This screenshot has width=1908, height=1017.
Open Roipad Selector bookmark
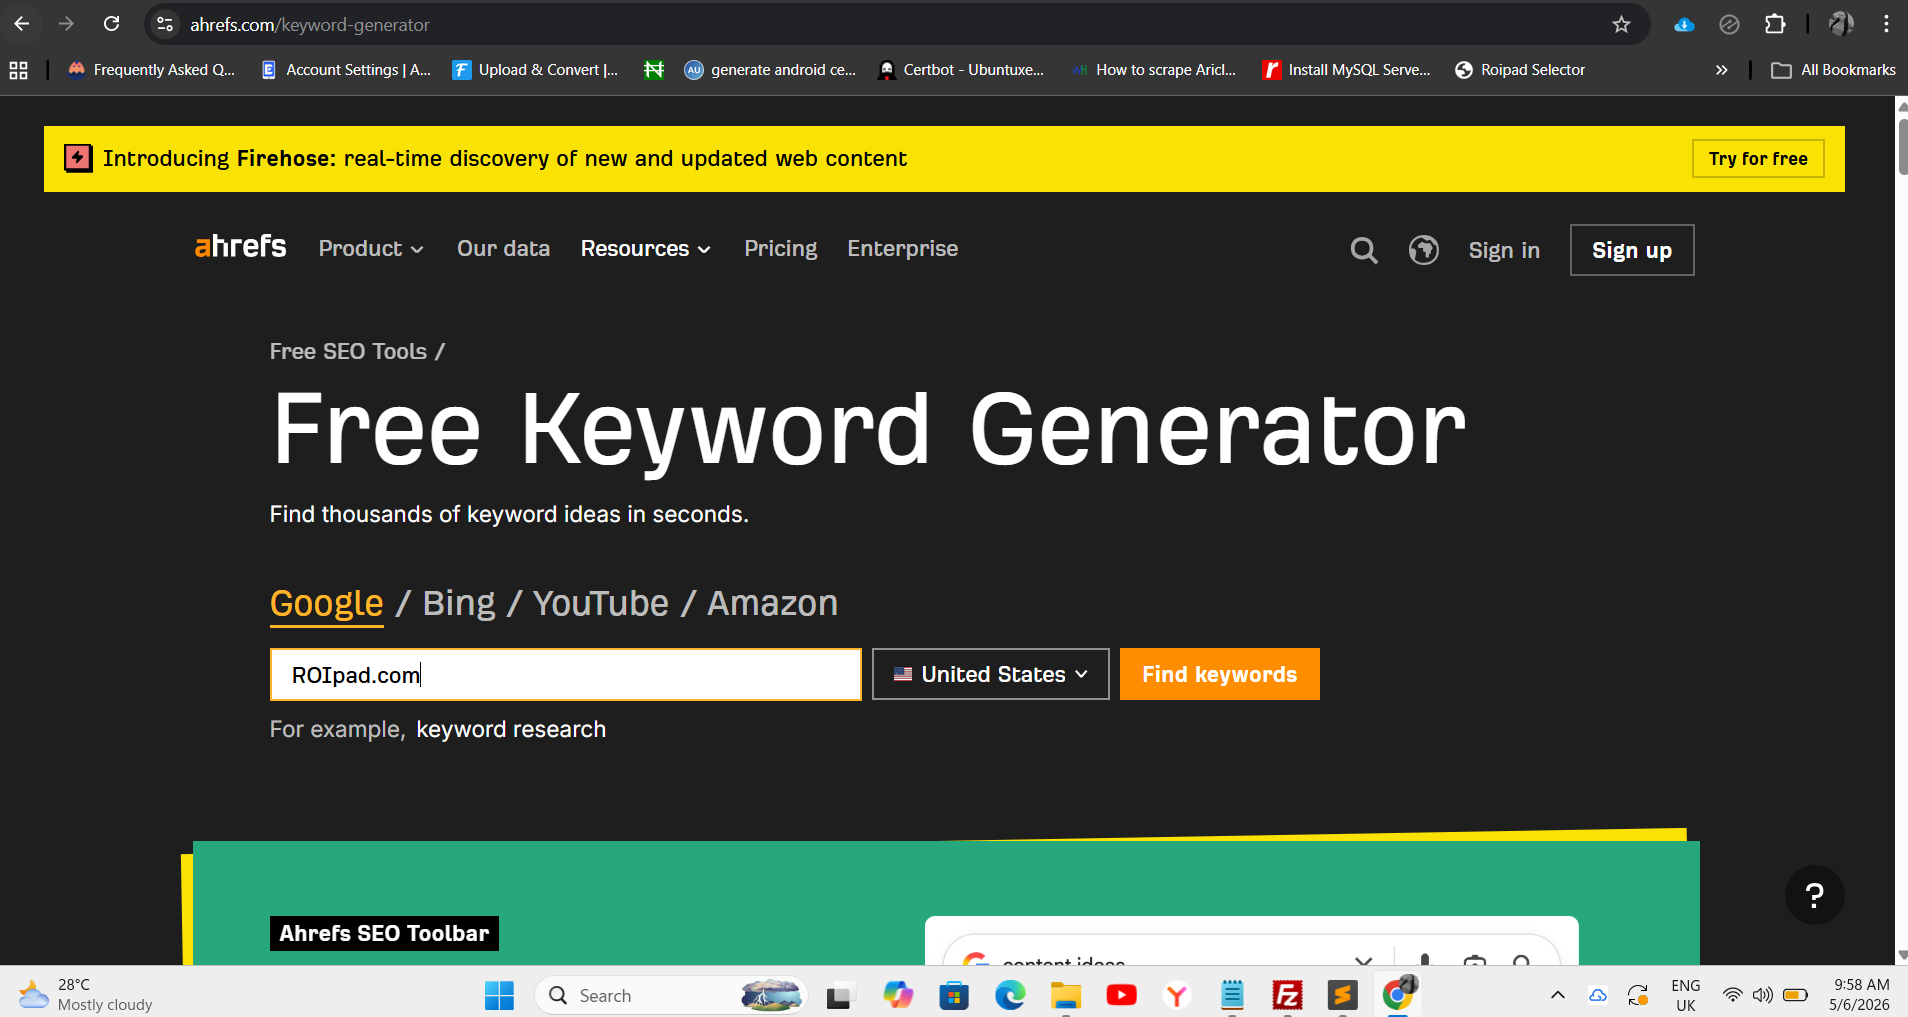click(1520, 70)
